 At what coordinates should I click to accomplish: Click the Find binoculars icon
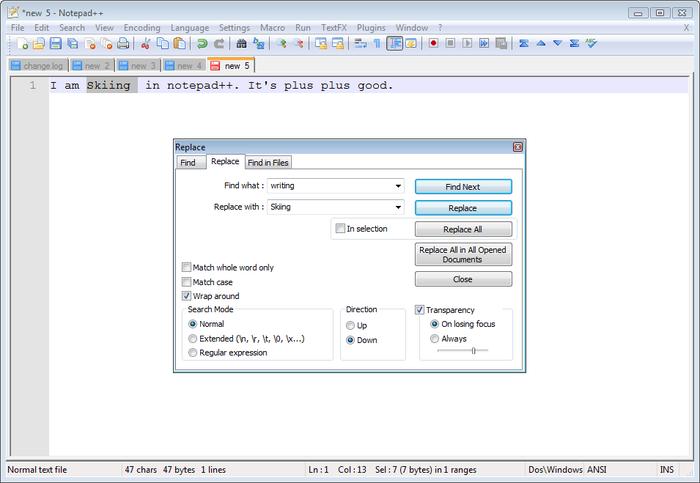coord(242,43)
